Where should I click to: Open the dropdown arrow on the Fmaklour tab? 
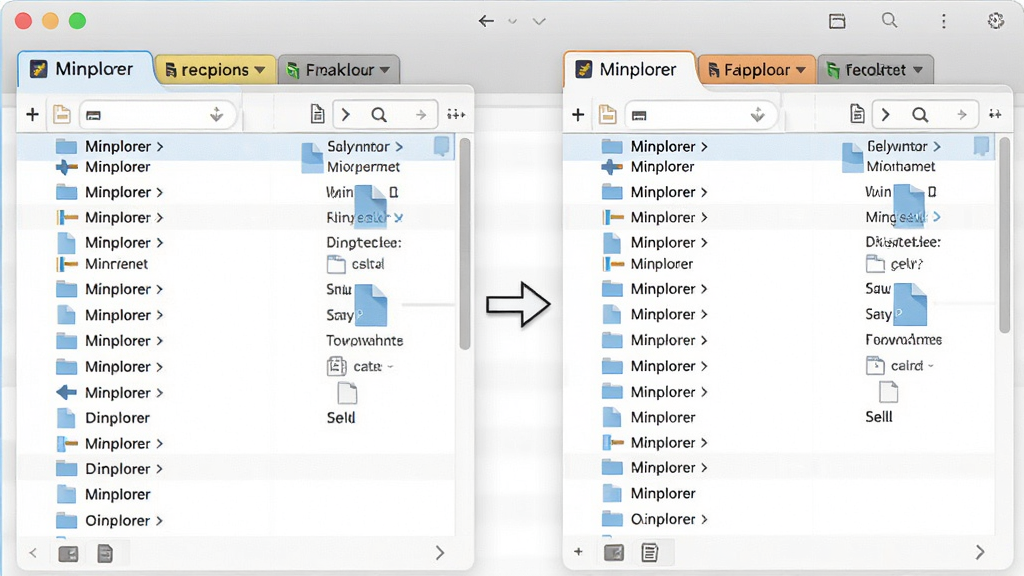pos(385,70)
